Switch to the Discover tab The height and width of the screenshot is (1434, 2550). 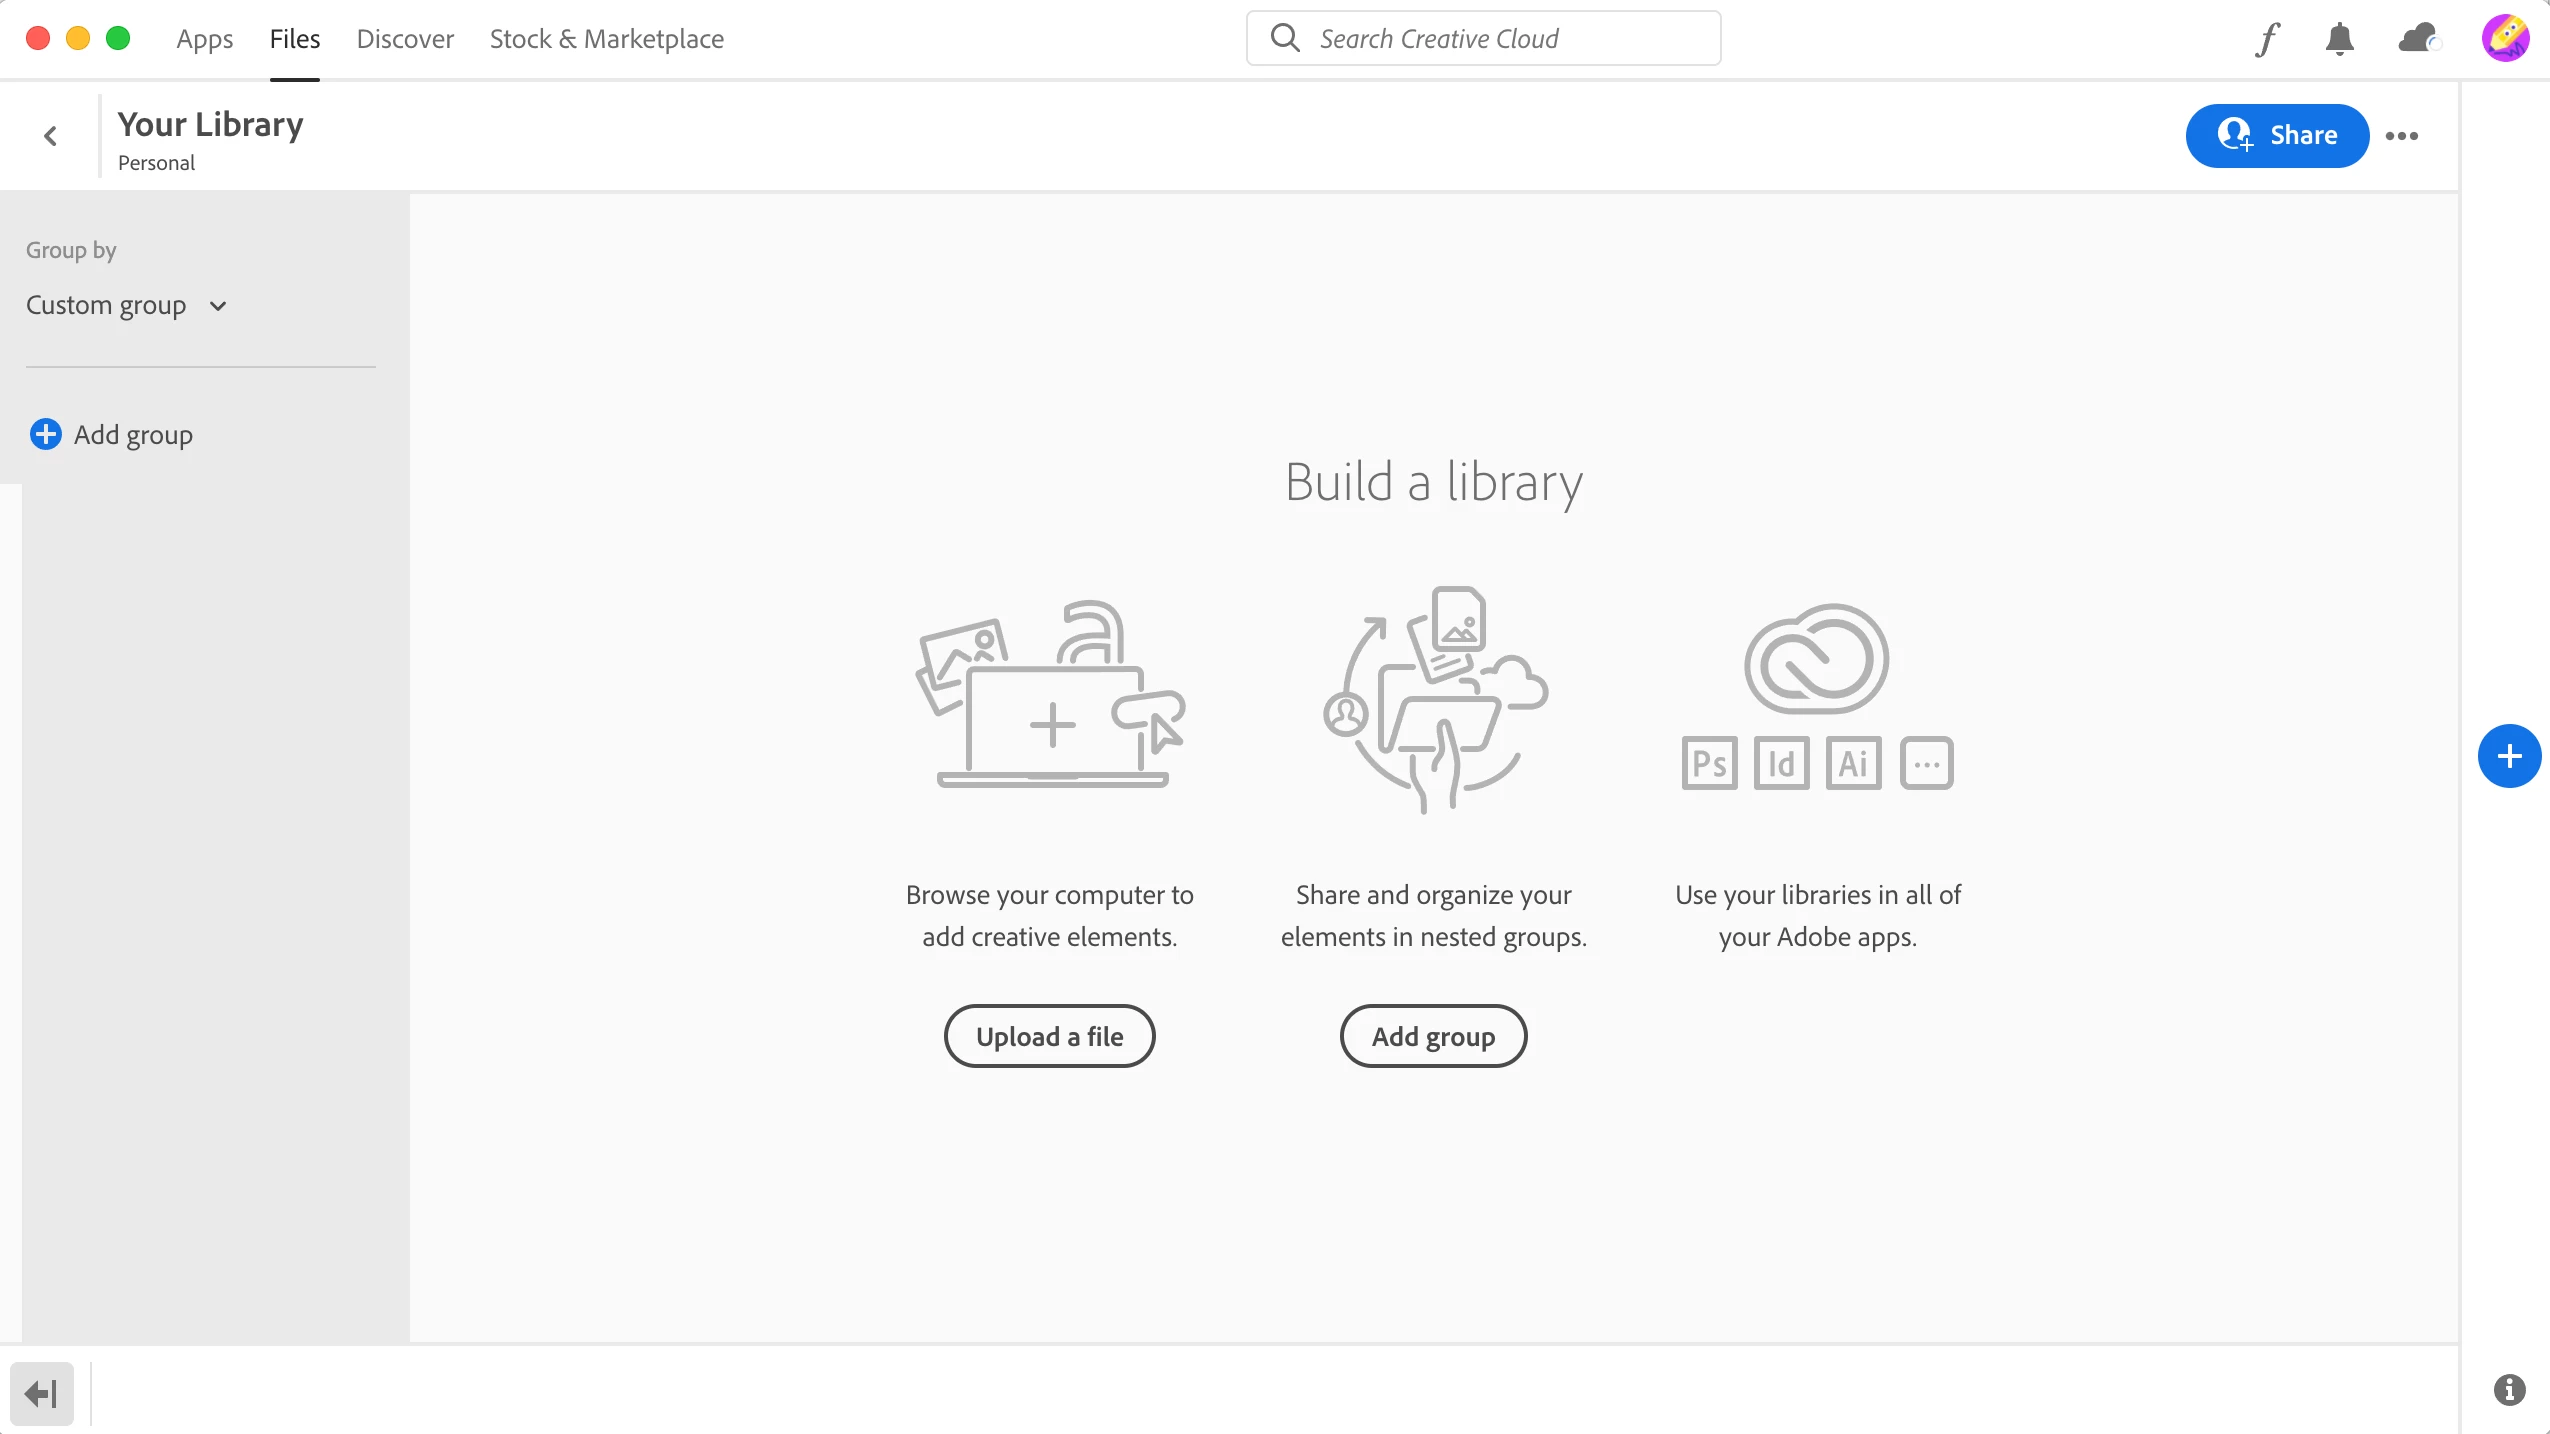point(405,39)
